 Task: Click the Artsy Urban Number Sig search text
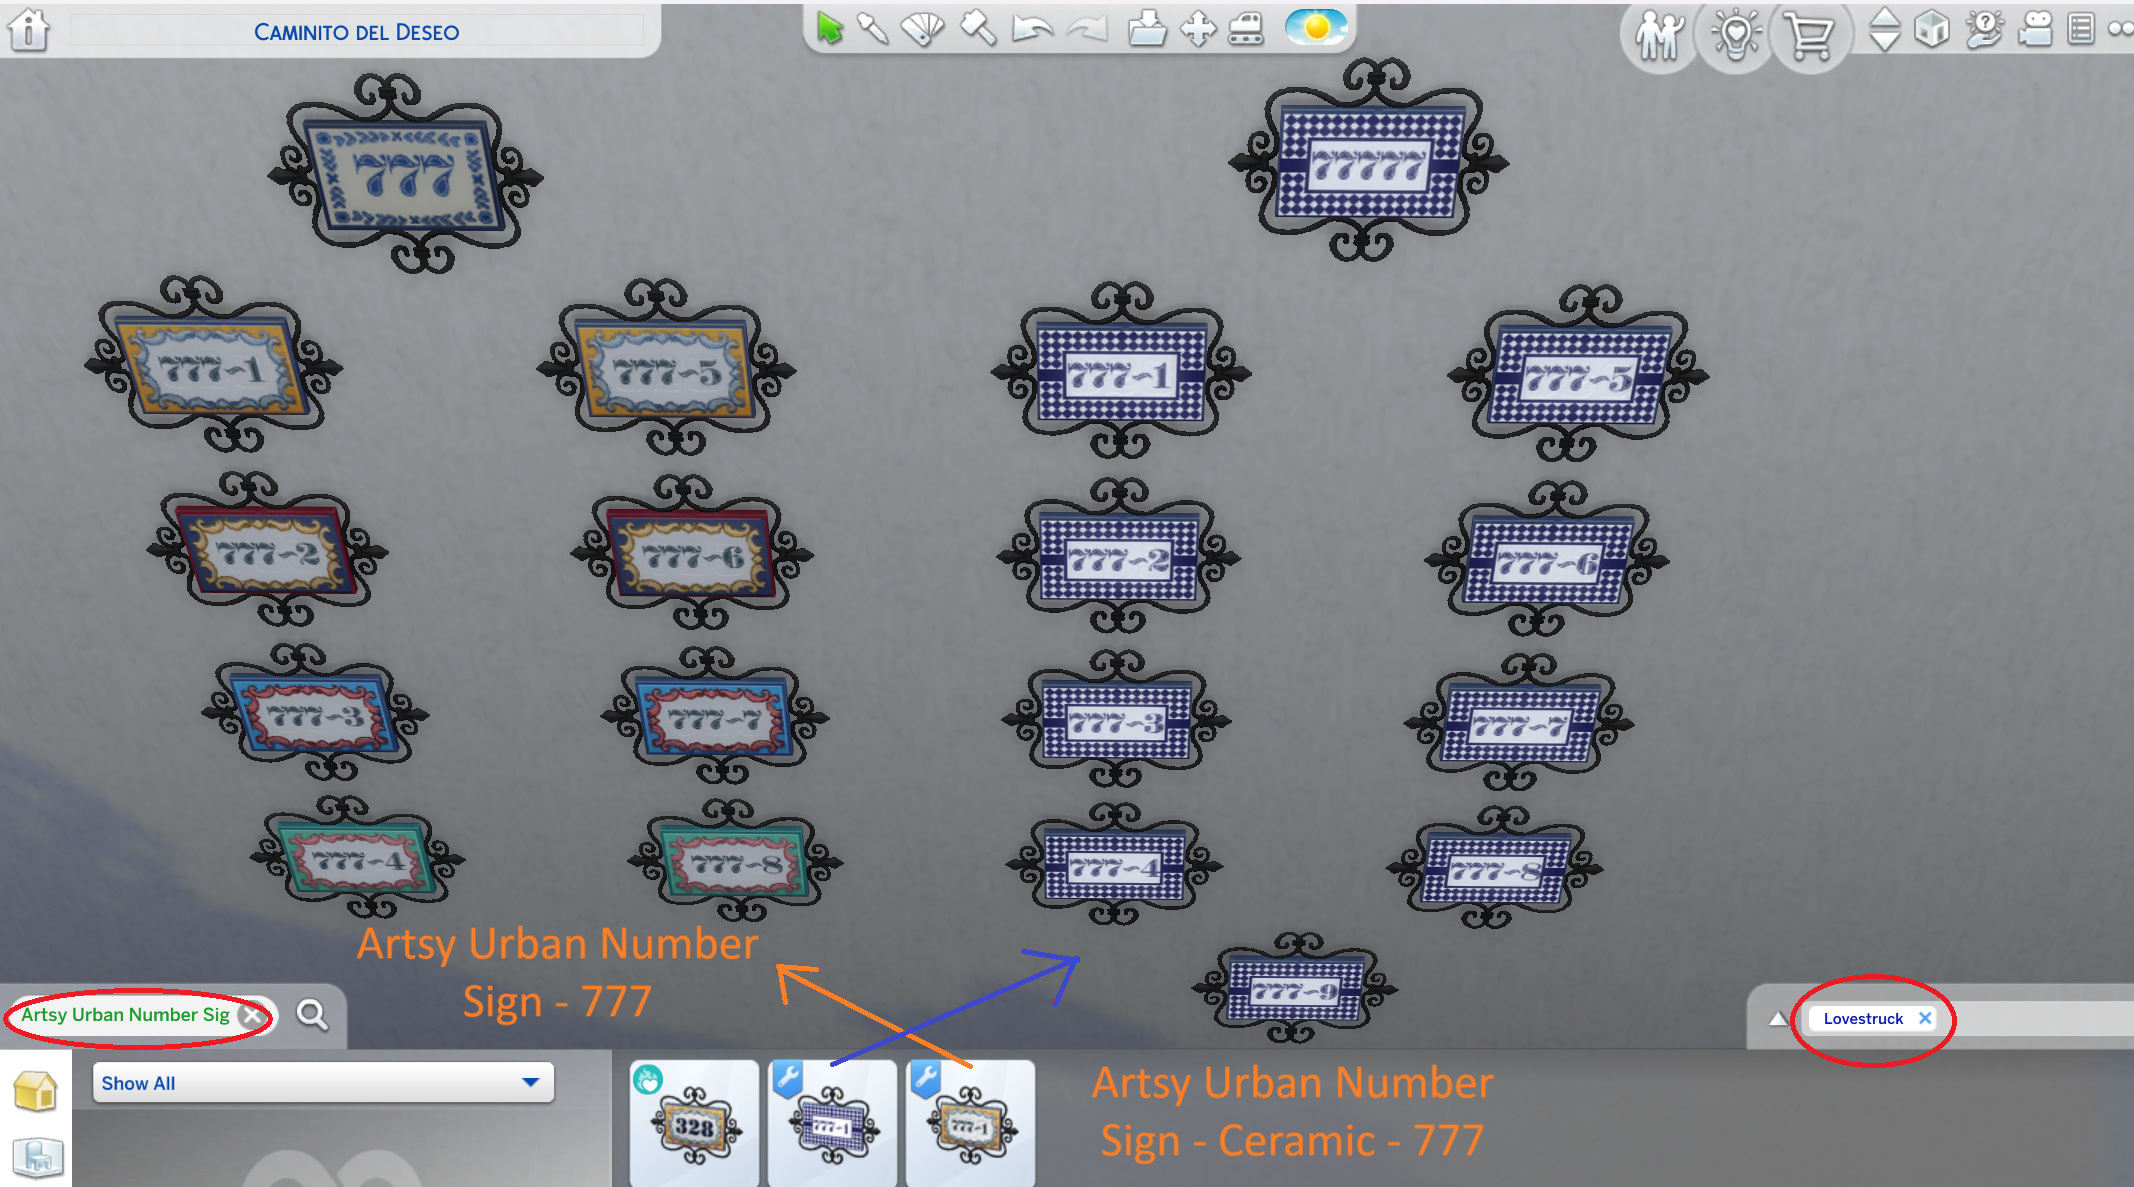125,1015
